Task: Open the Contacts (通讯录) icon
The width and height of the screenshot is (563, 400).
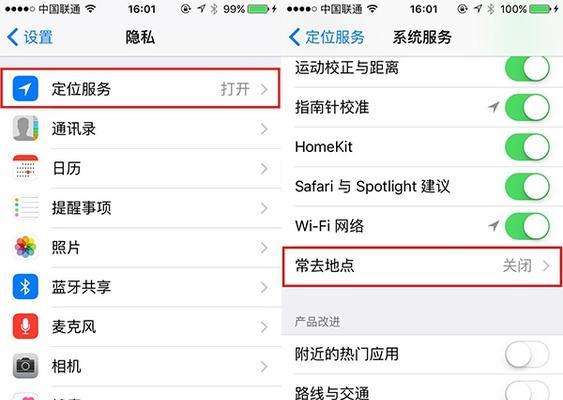Action: coord(25,128)
